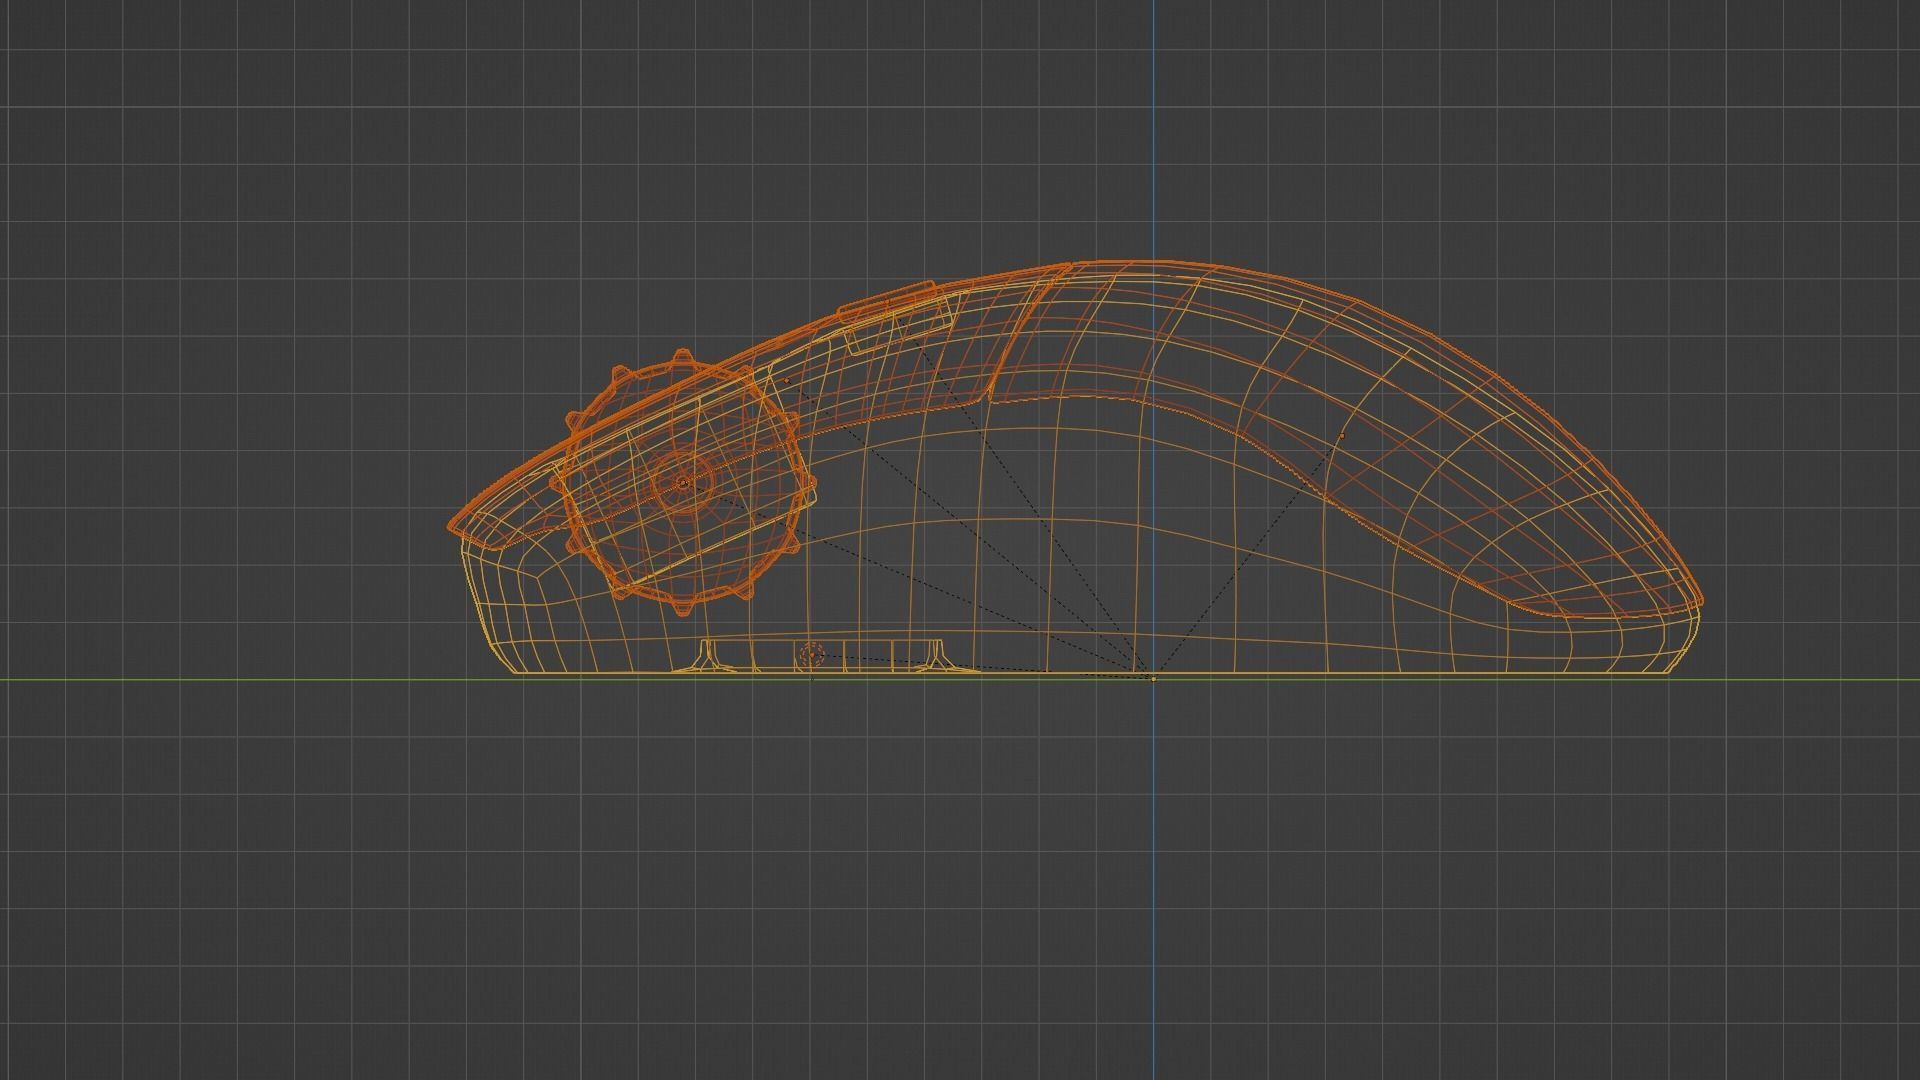The image size is (1920, 1080).
Task: Click the object origin point below the model
Action: pos(1153,678)
